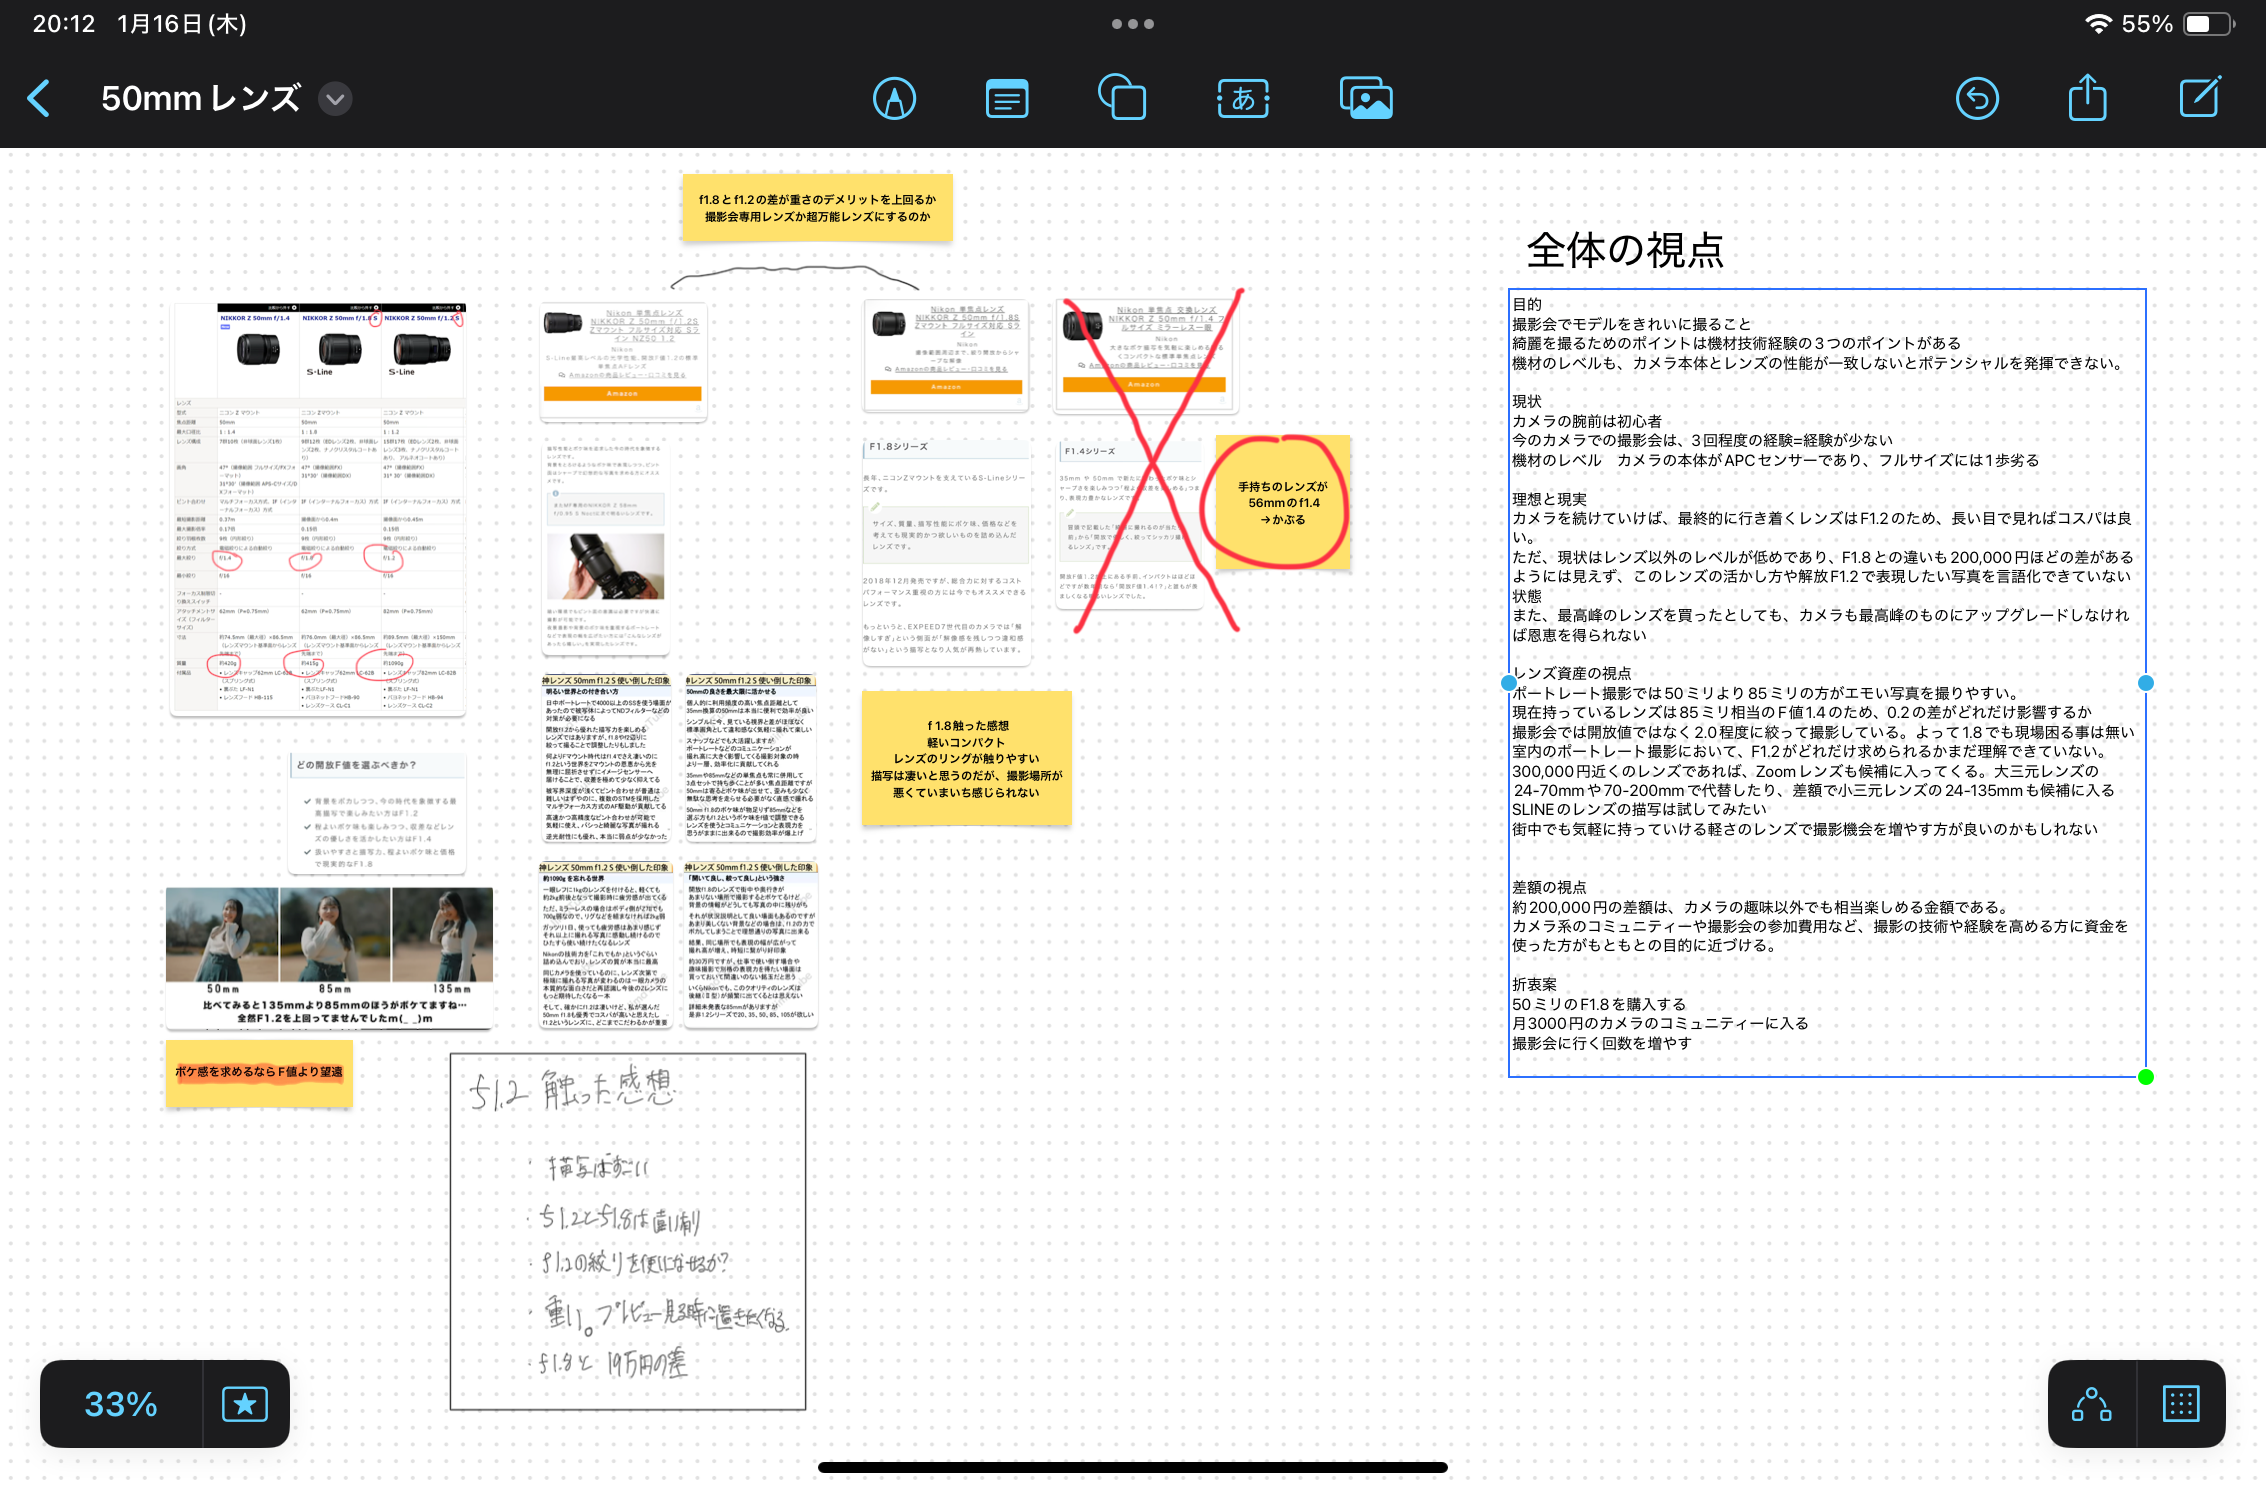Open the title menu beside 50mm レンズ
Image resolution: width=2266 pixels, height=1488 pixels.
(x=335, y=99)
